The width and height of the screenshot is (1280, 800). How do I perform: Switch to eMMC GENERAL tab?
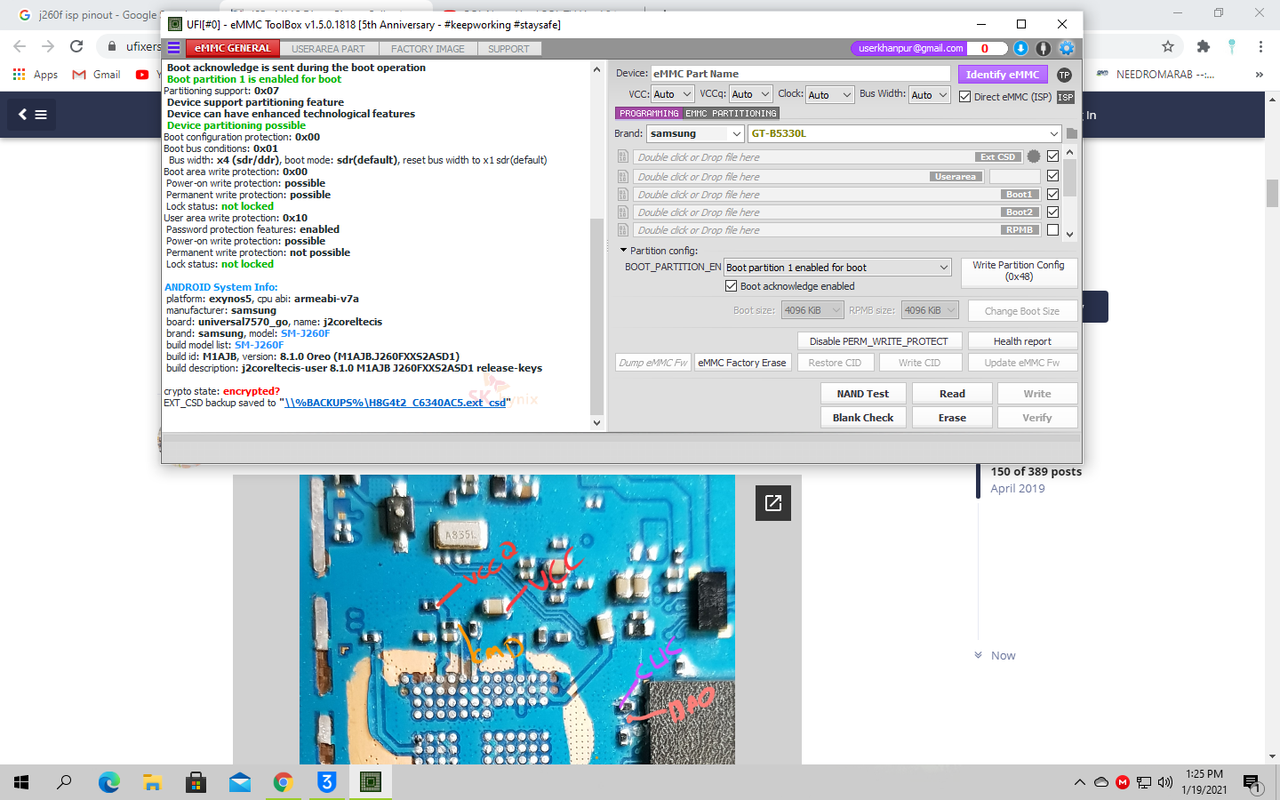(233, 48)
